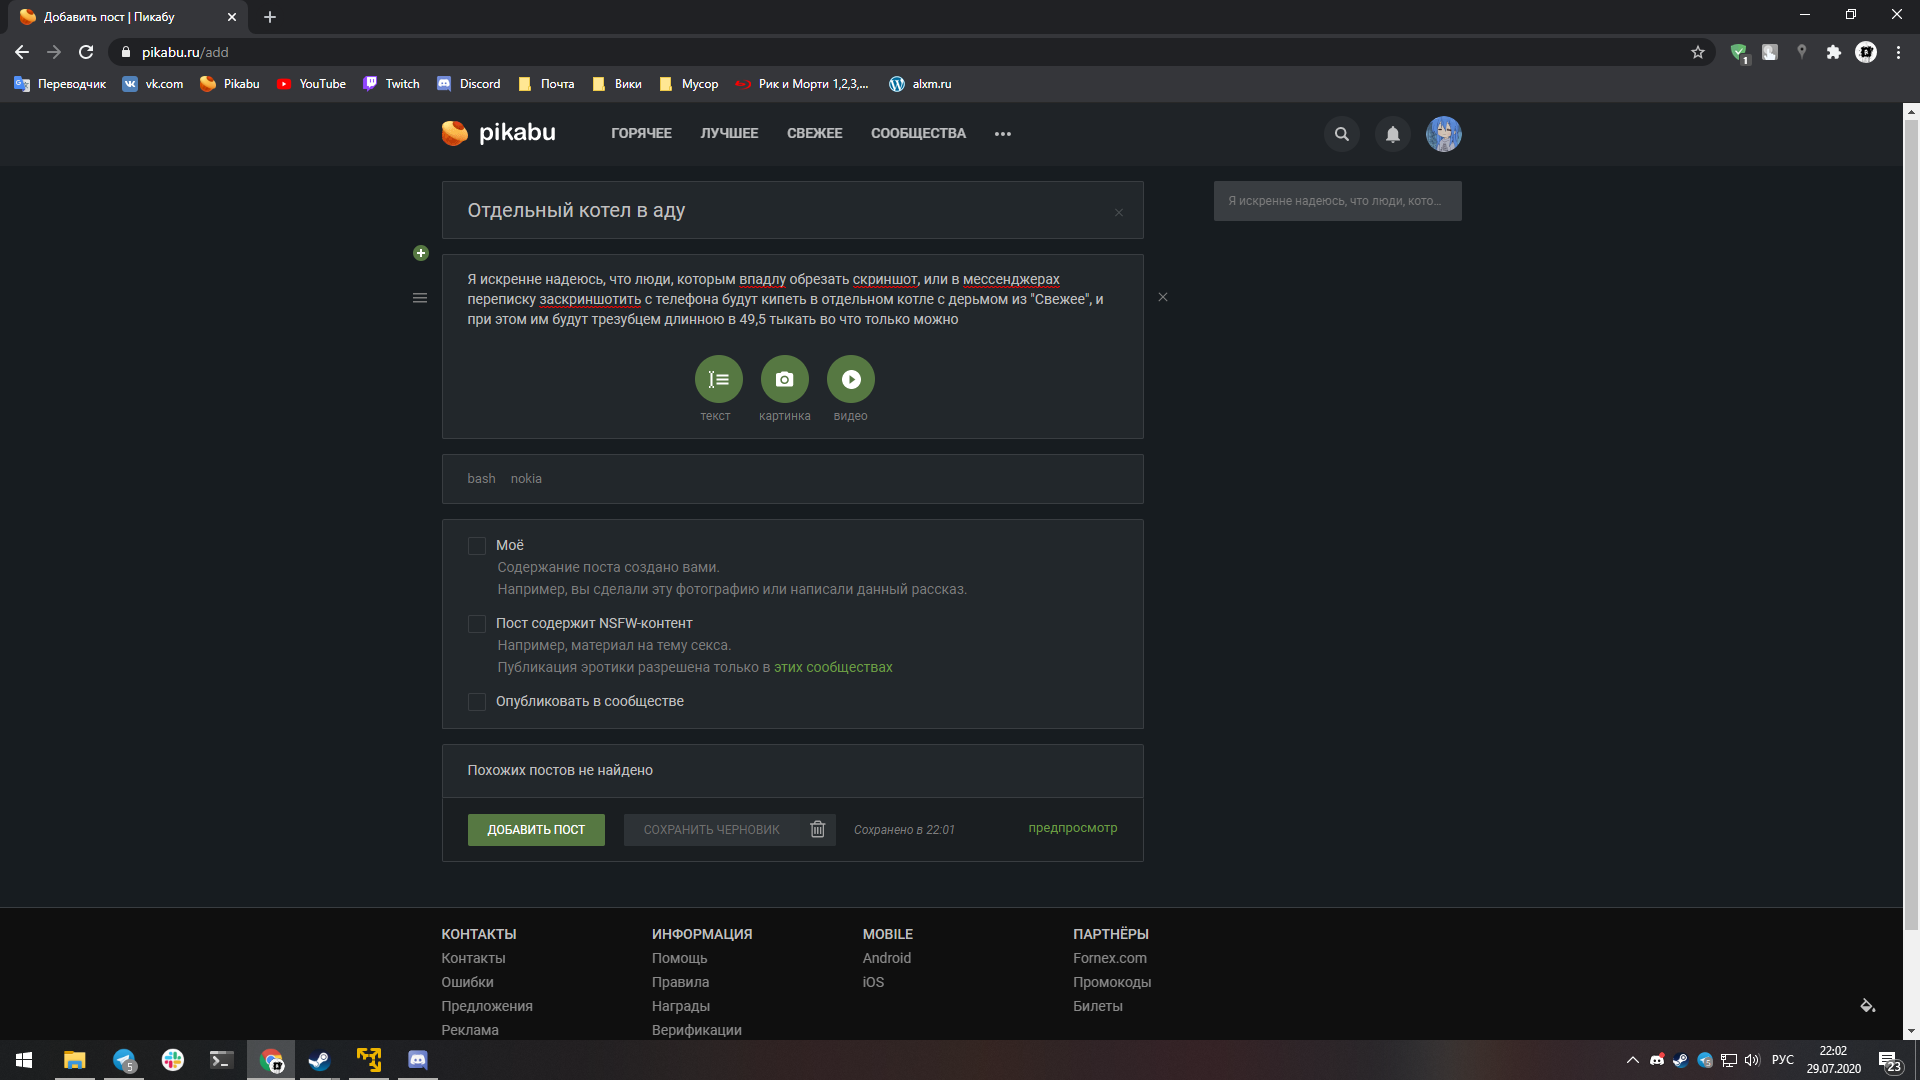
Task: Click the "Добавить пост" button
Action: [x=536, y=830]
